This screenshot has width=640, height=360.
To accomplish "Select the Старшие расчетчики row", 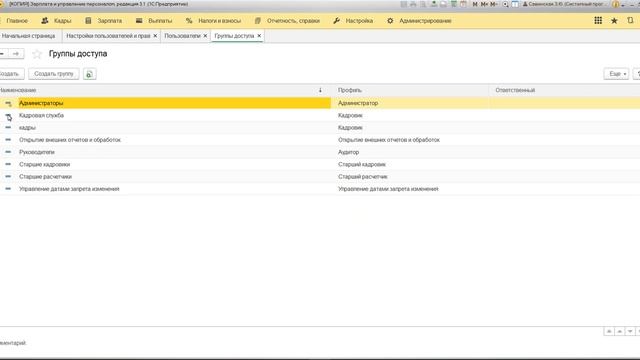I will (x=320, y=177).
